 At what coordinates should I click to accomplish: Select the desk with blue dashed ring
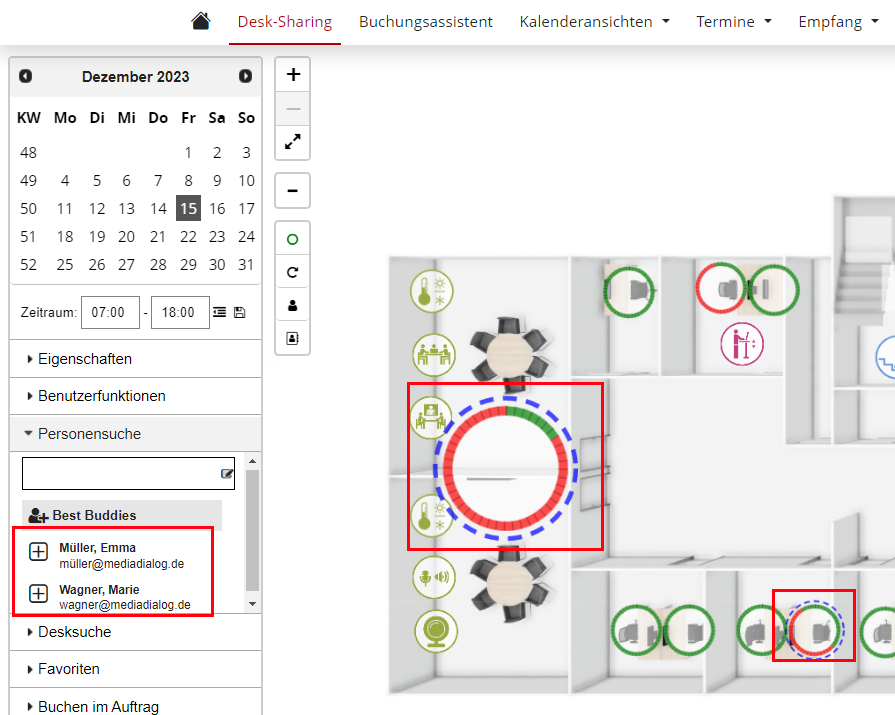[x=815, y=629]
